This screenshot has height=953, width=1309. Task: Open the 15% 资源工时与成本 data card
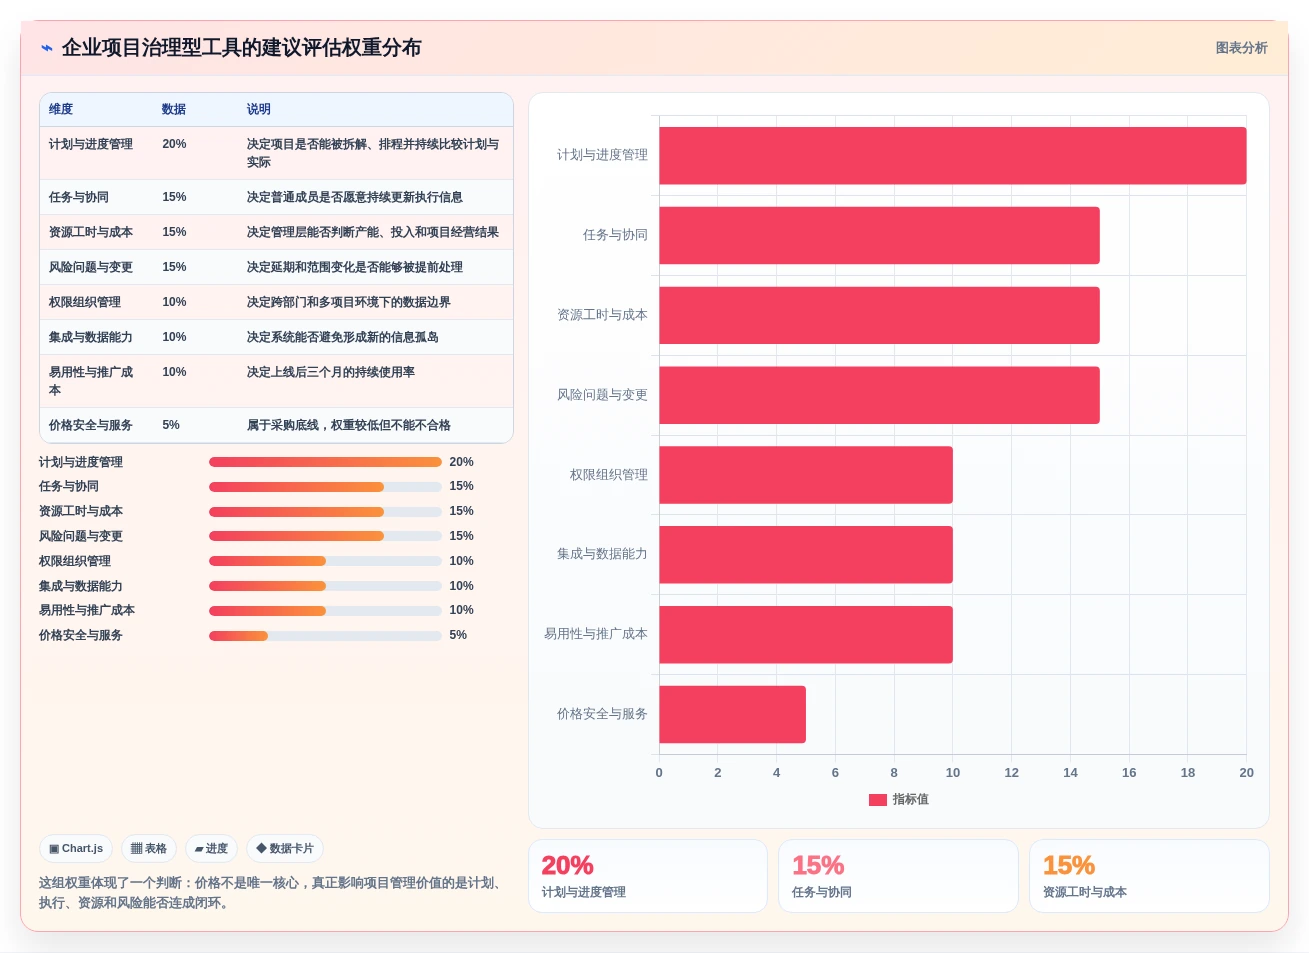tap(1149, 876)
